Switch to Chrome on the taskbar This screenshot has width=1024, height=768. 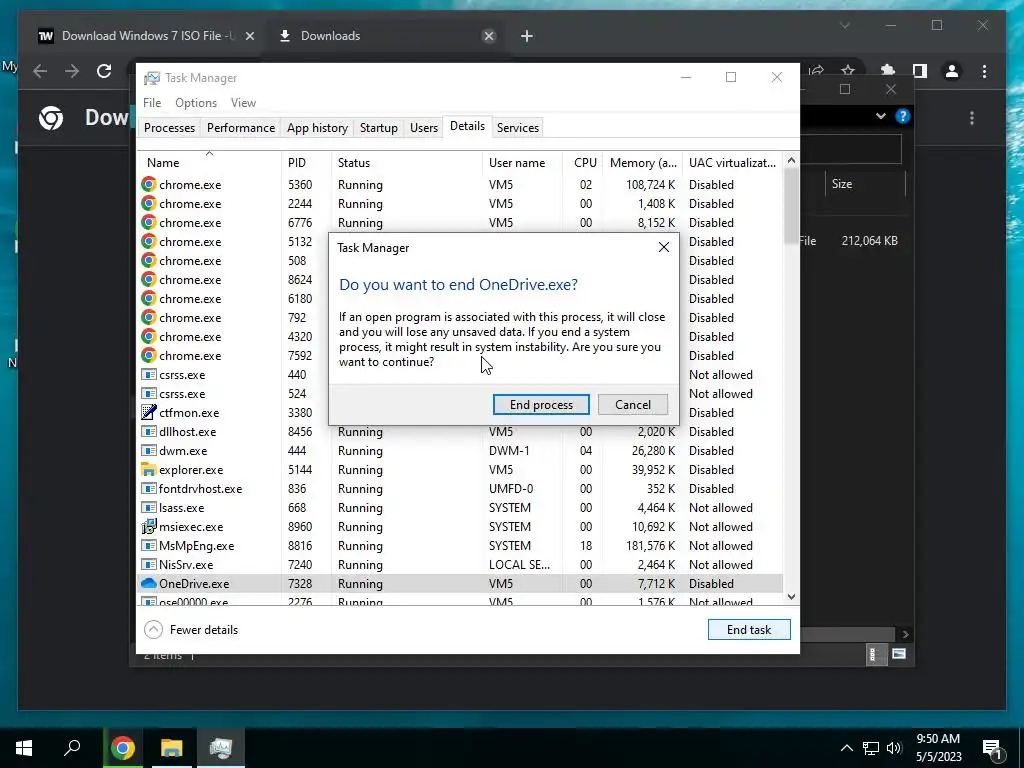[122, 748]
